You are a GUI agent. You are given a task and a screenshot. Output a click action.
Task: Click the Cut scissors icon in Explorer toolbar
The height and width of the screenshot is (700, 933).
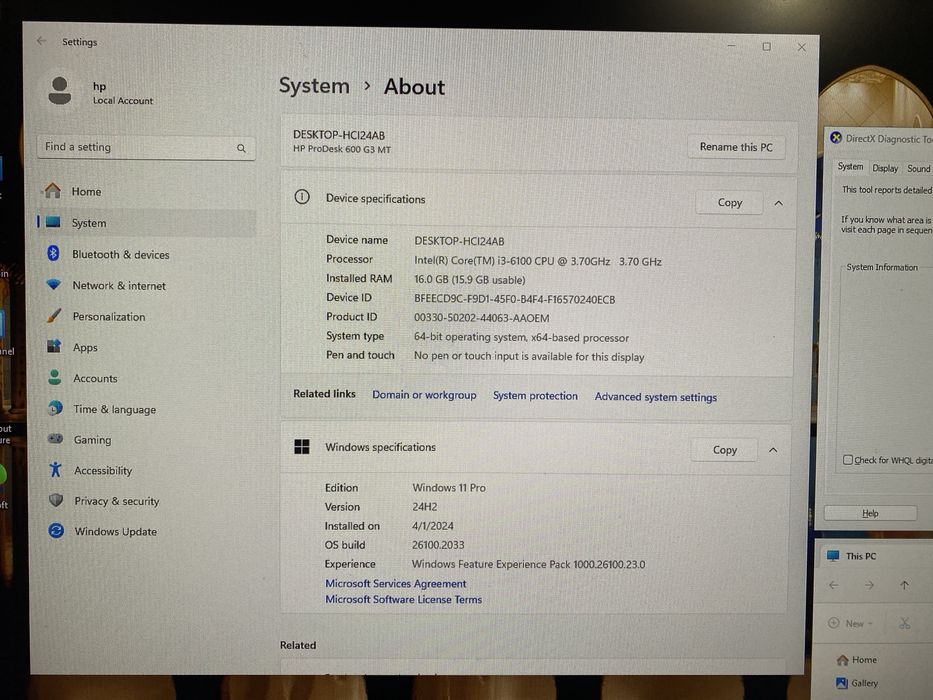904,623
